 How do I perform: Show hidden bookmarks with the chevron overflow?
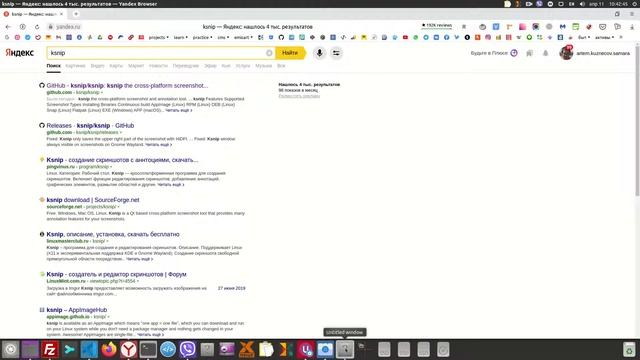point(621,37)
